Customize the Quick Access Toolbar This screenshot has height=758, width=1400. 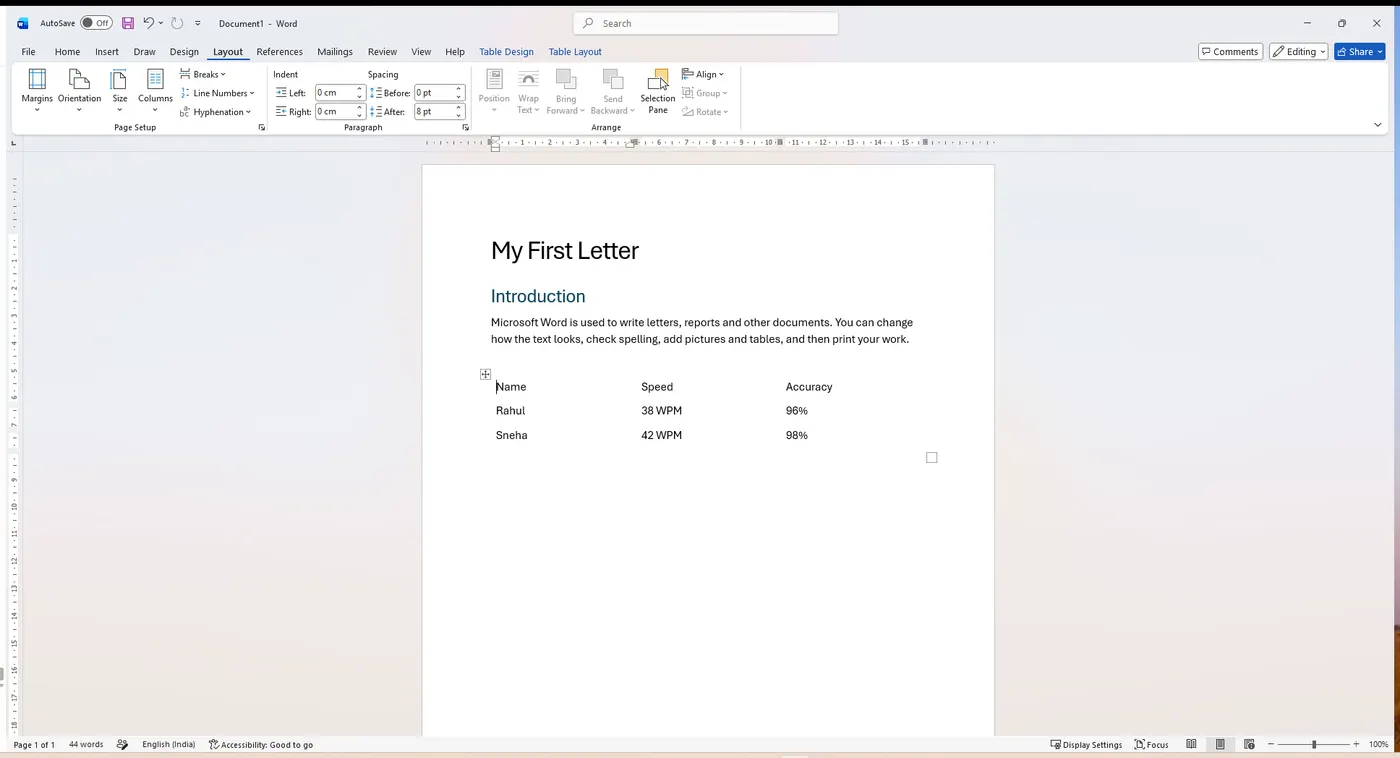point(198,23)
